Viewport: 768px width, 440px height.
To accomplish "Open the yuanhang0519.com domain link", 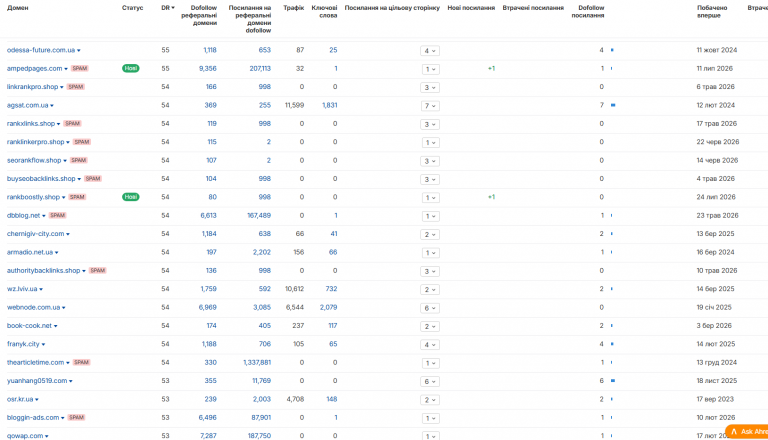I will [x=37, y=381].
